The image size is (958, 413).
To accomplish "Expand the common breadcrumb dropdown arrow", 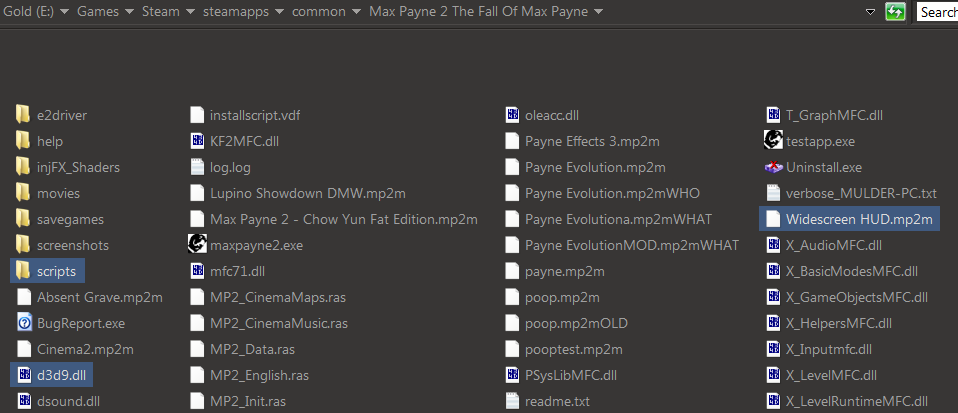I will (354, 12).
